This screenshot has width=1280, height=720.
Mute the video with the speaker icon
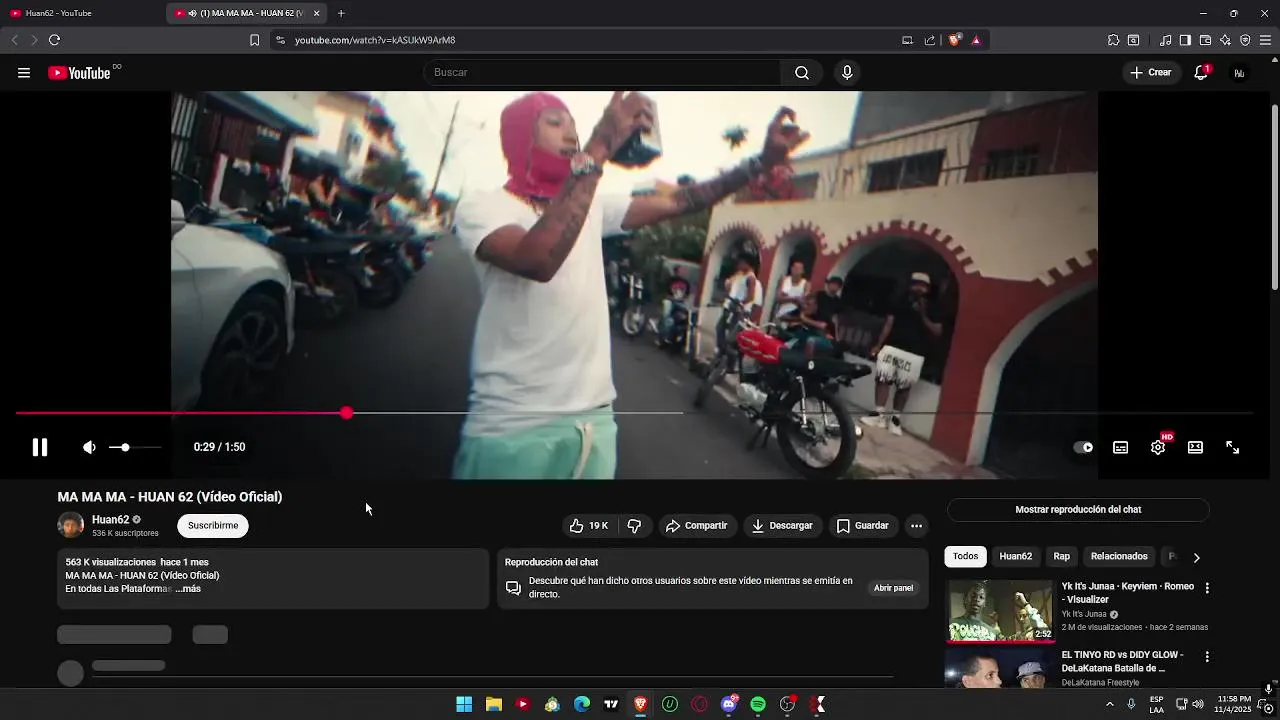click(89, 447)
